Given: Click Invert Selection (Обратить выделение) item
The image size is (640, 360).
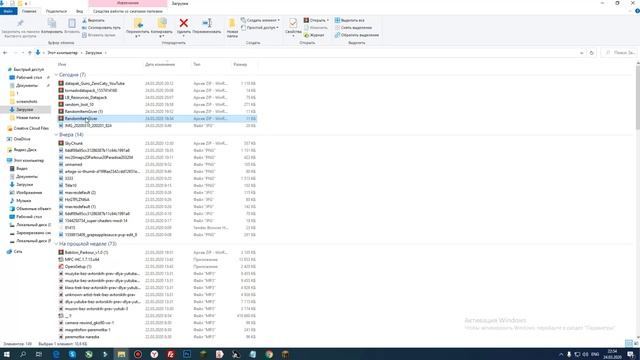Looking at the screenshot, I should tap(357, 35).
